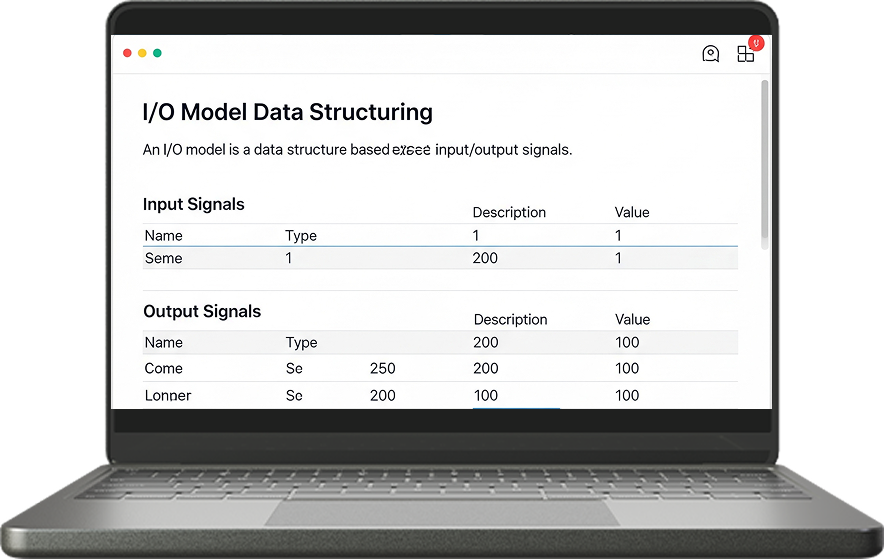Click Description header in Output Signals table
This screenshot has height=559, width=884.
click(x=510, y=319)
